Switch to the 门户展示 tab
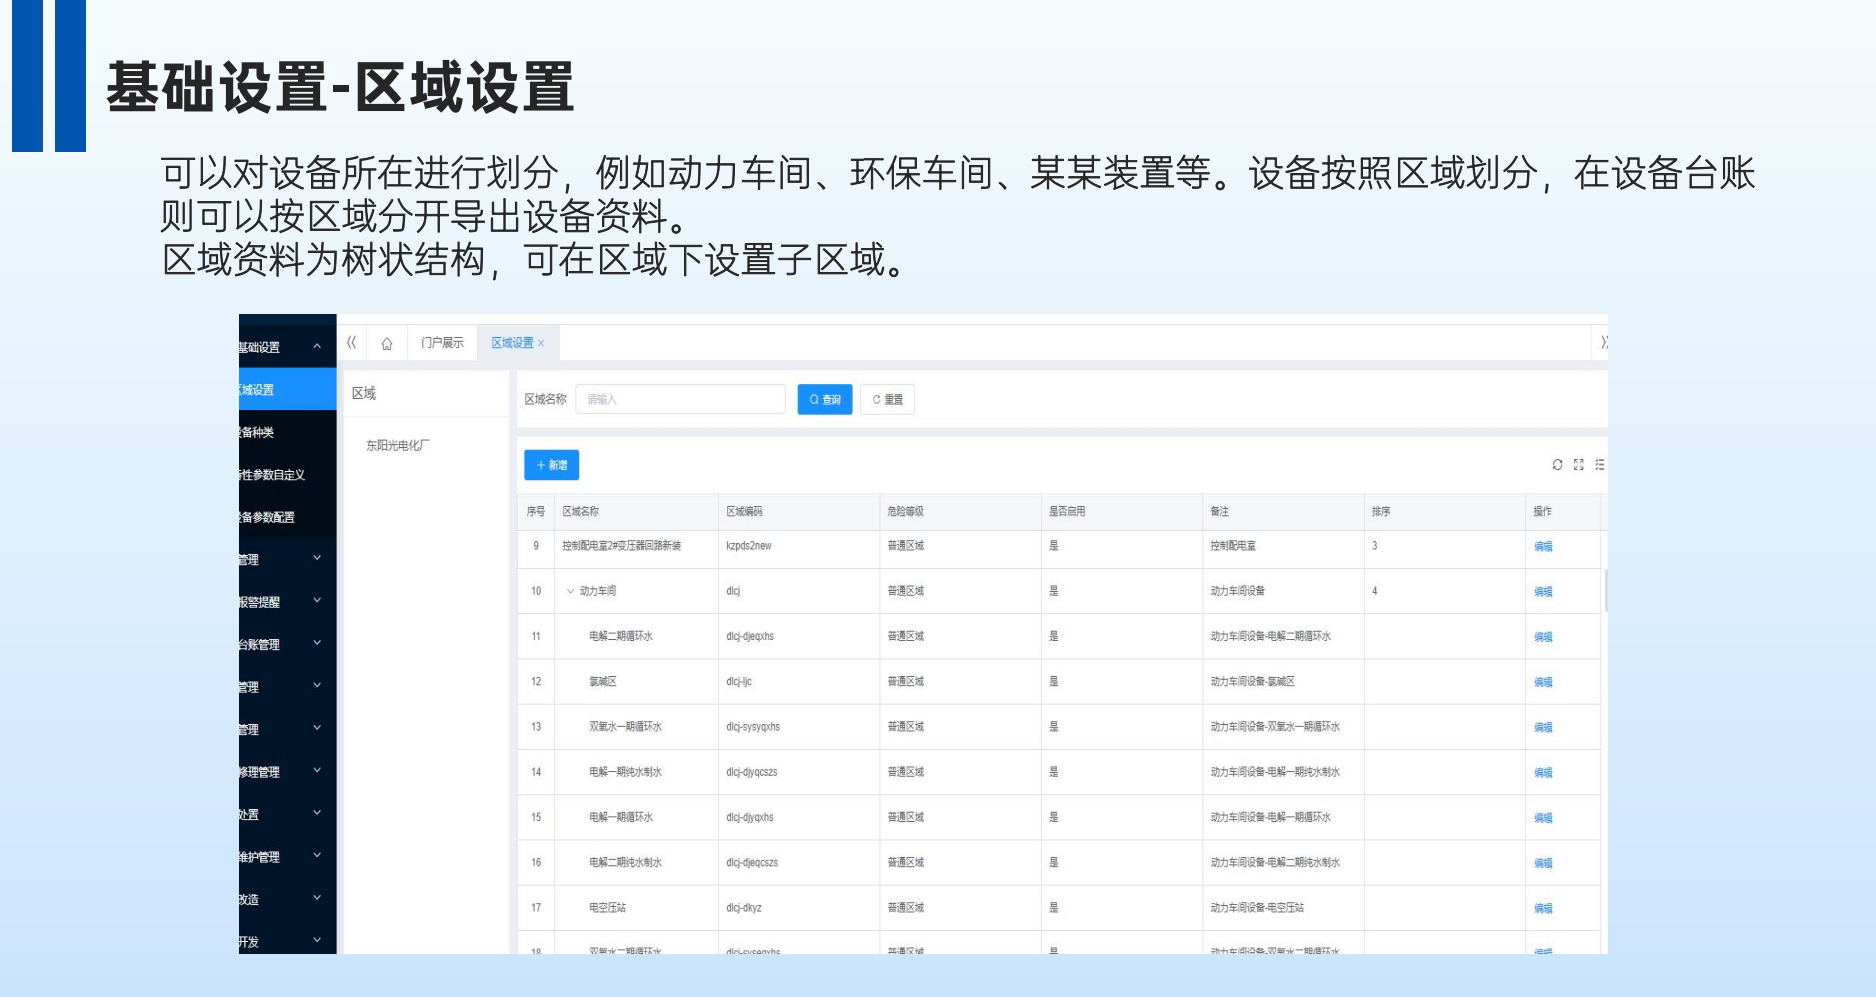Image resolution: width=1876 pixels, height=997 pixels. coord(442,343)
